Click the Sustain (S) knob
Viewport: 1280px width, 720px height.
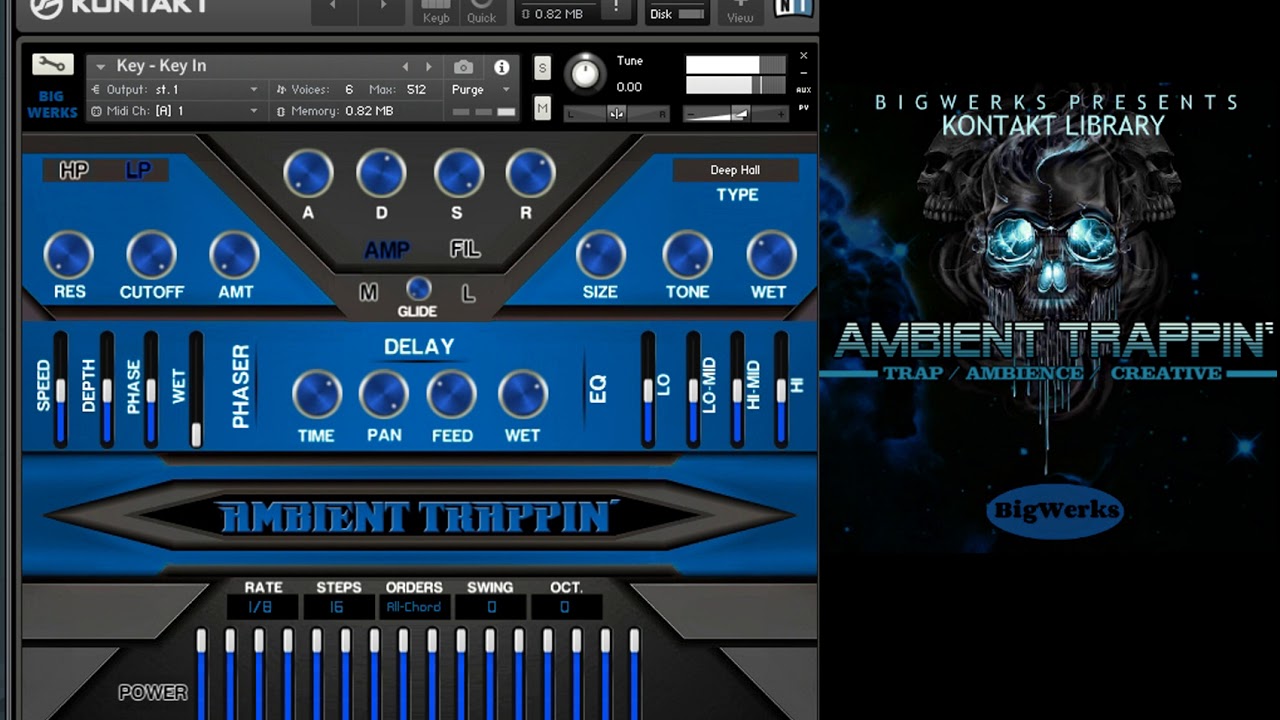click(x=458, y=173)
